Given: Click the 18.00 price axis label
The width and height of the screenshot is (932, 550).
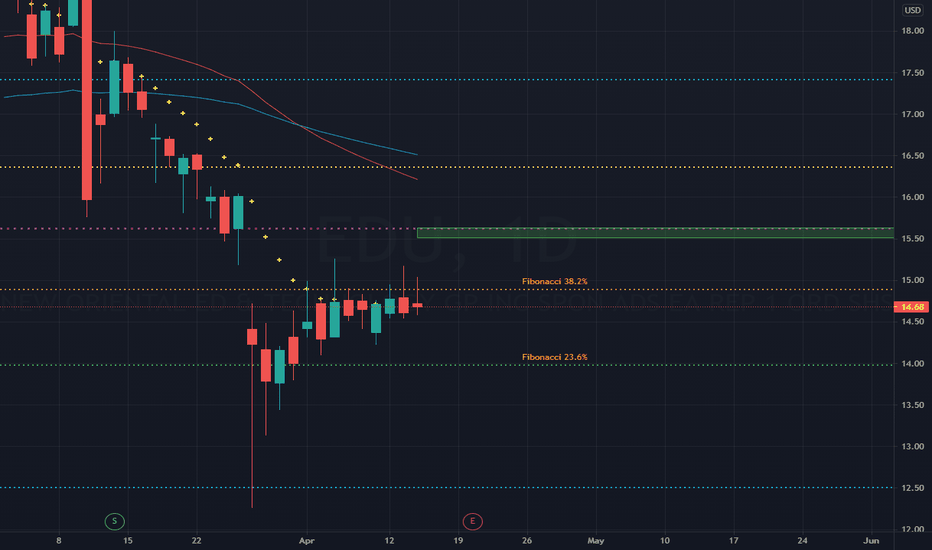Looking at the screenshot, I should (x=912, y=31).
